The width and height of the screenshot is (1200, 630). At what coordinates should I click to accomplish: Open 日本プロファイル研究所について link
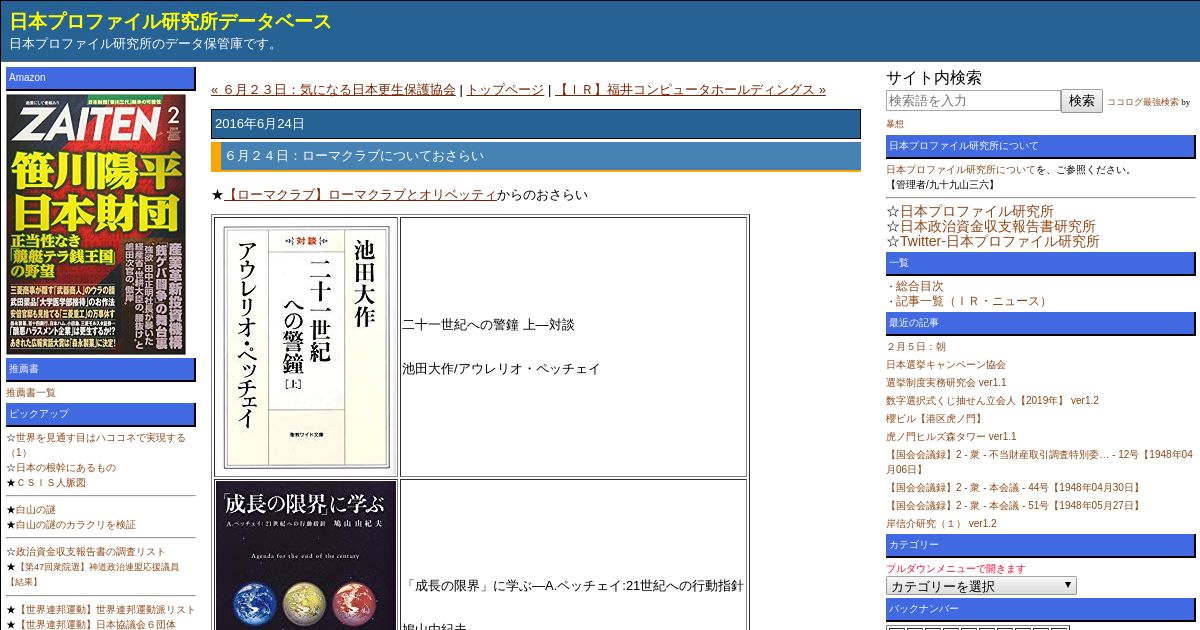pos(961,170)
